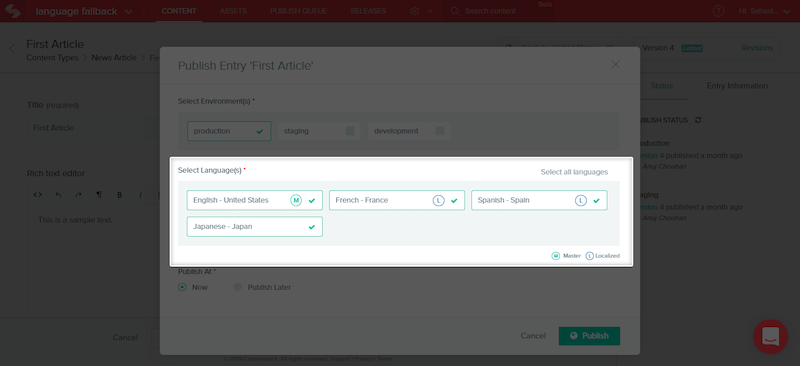The image size is (800, 366).
Task: Click Localized badge on Spanish tile
Action: pos(581,201)
